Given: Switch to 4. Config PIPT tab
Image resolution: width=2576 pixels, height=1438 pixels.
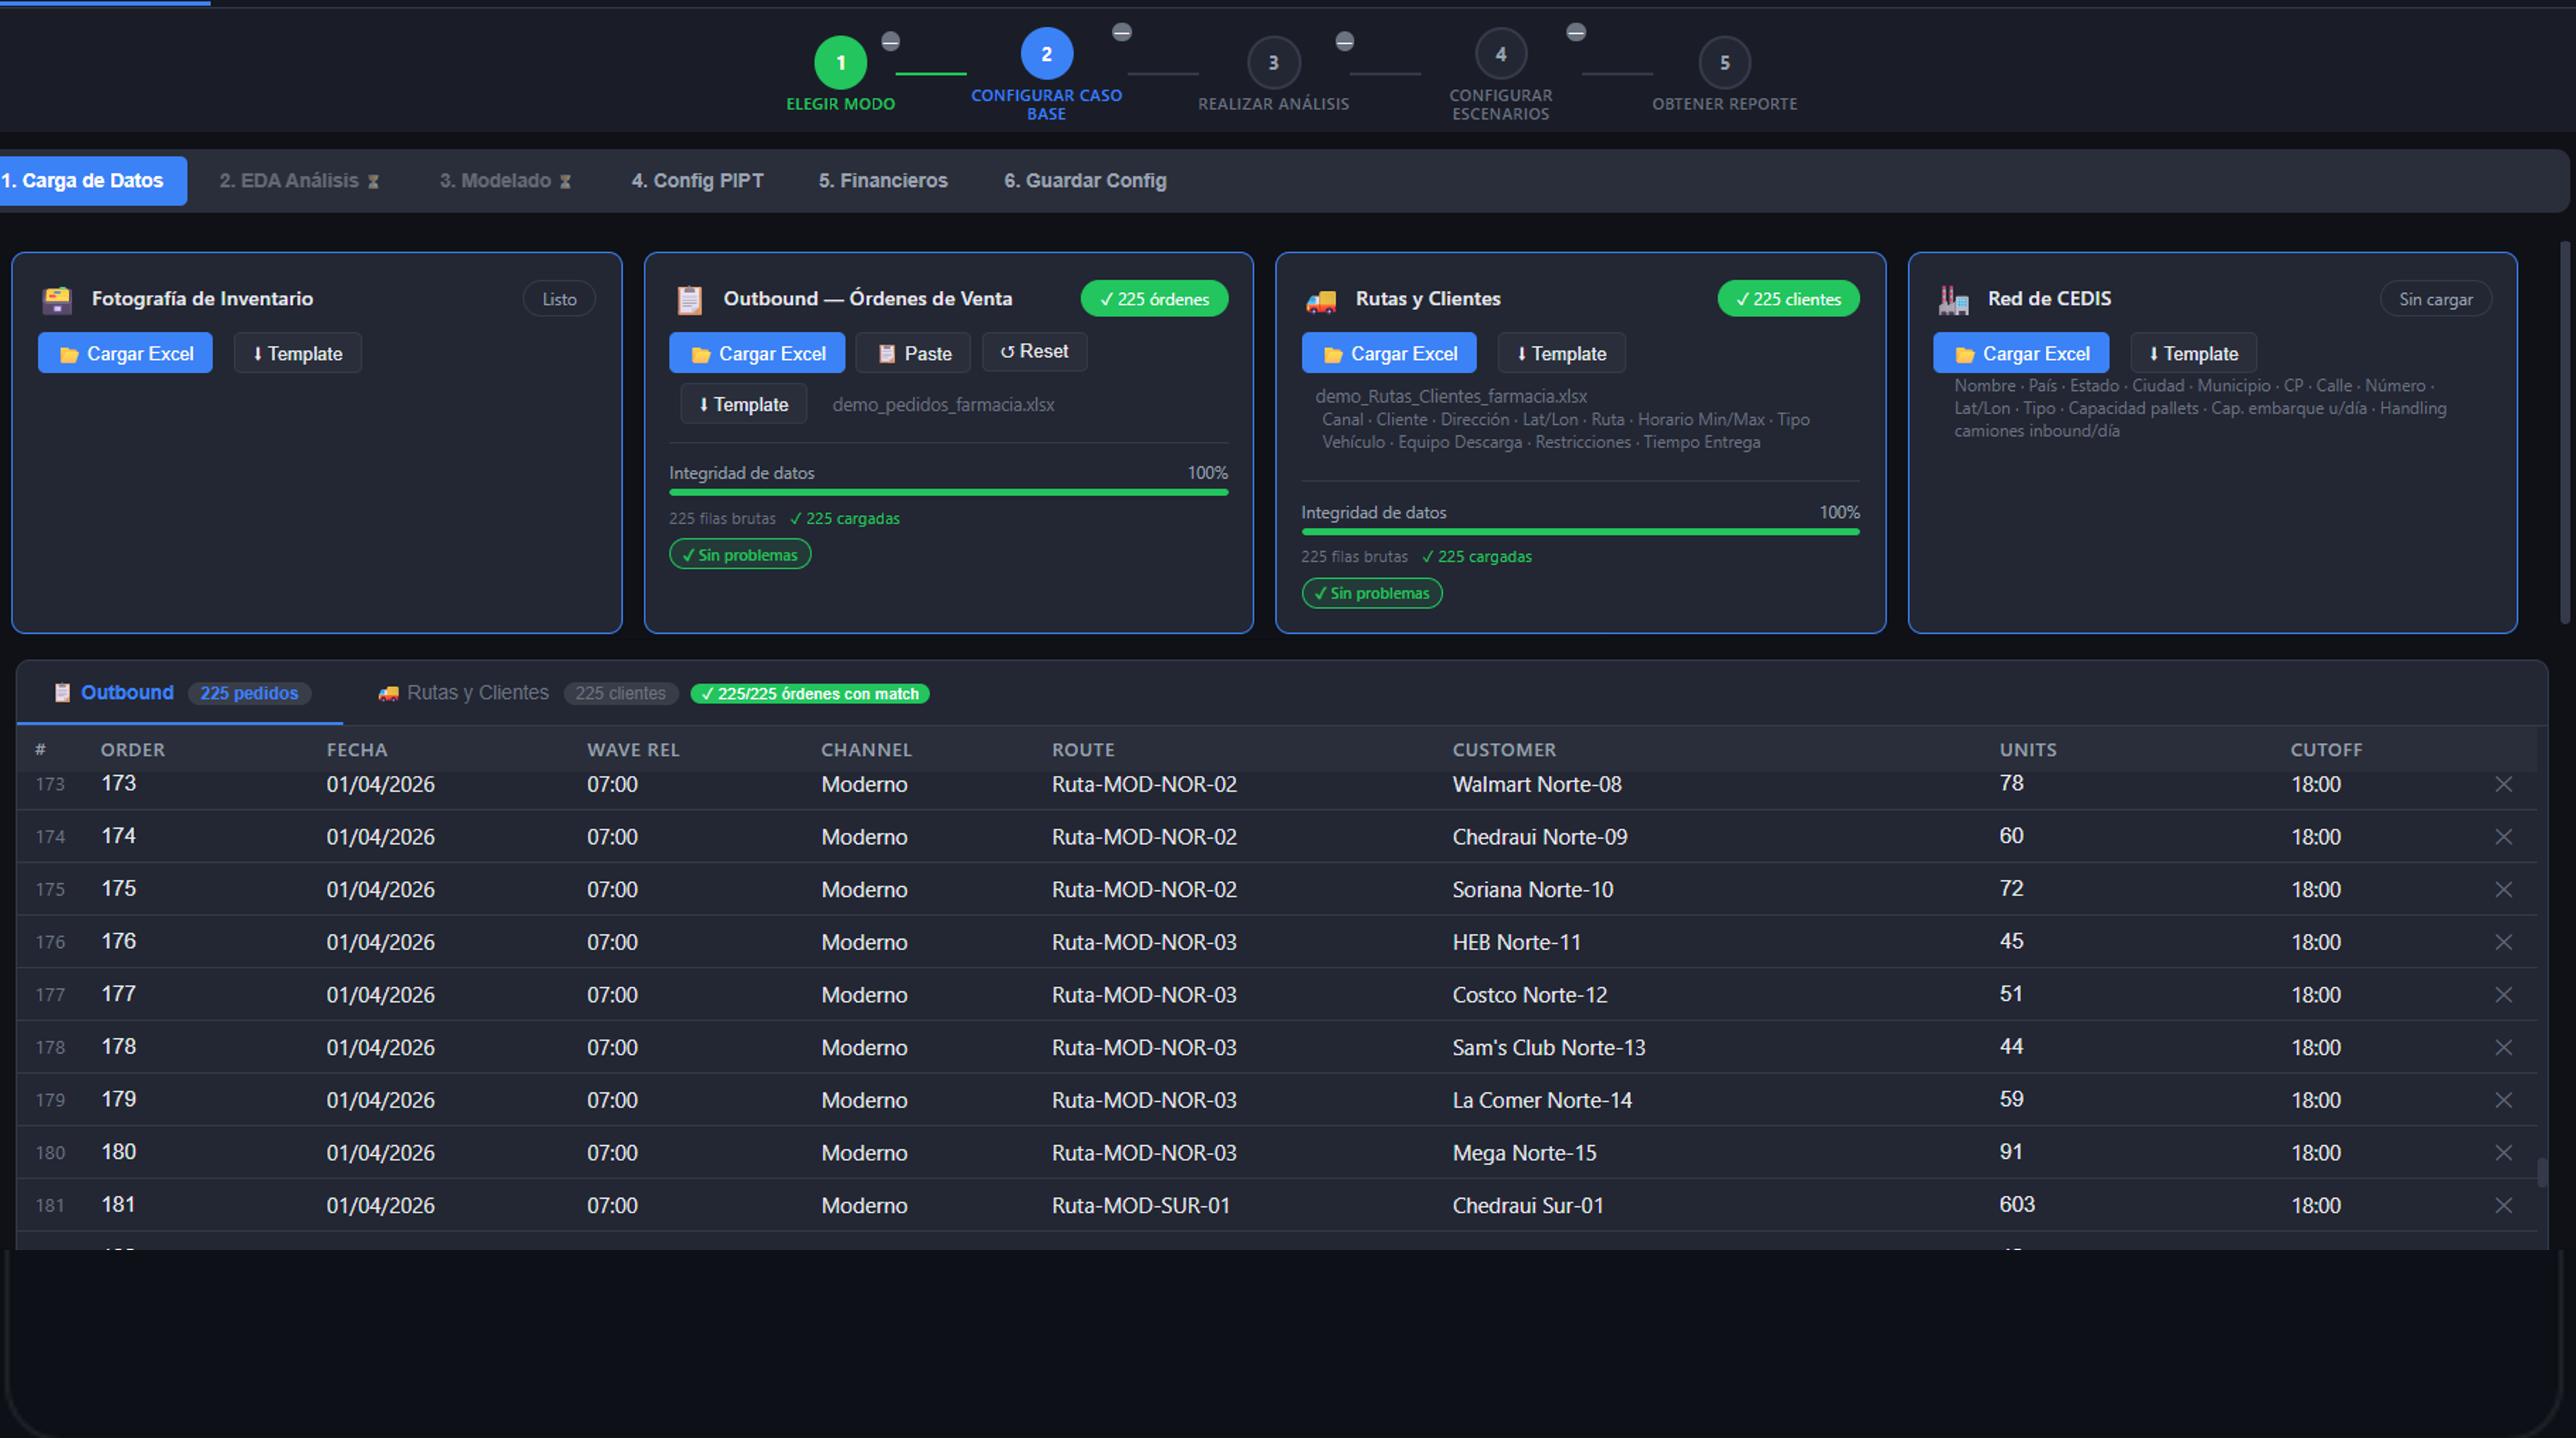Looking at the screenshot, I should pyautogui.click(x=697, y=181).
